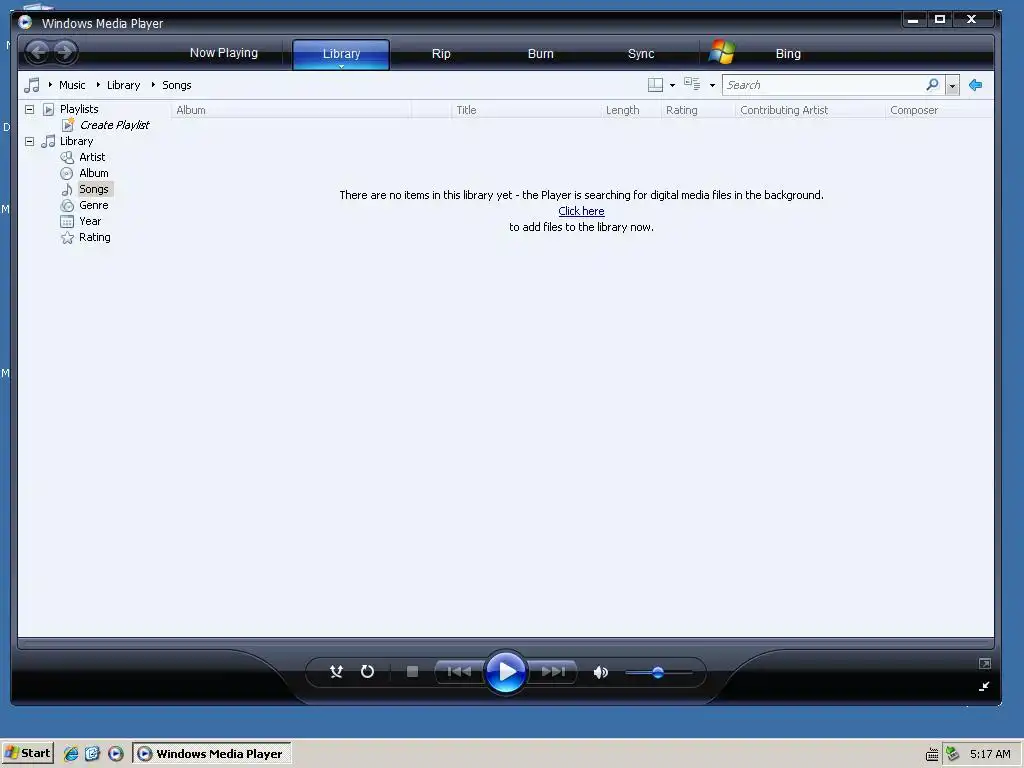Open the Bing tab

(x=788, y=54)
